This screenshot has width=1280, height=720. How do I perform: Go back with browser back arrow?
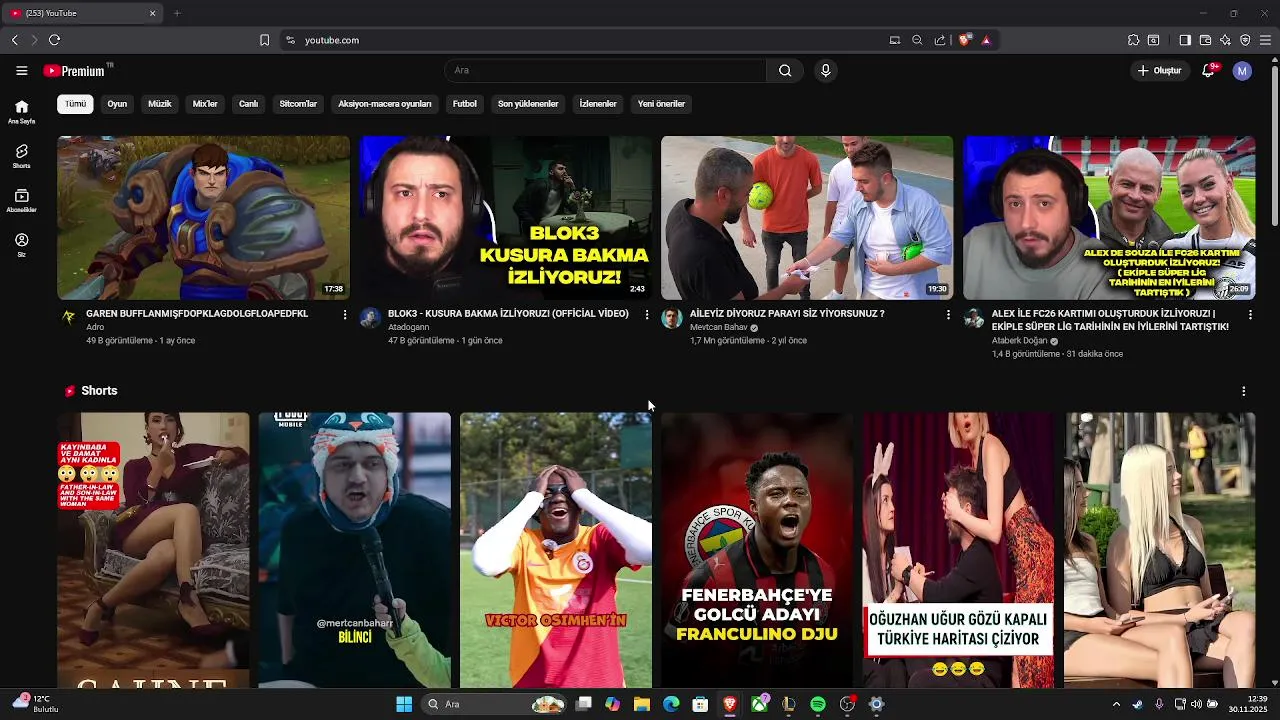pos(15,40)
